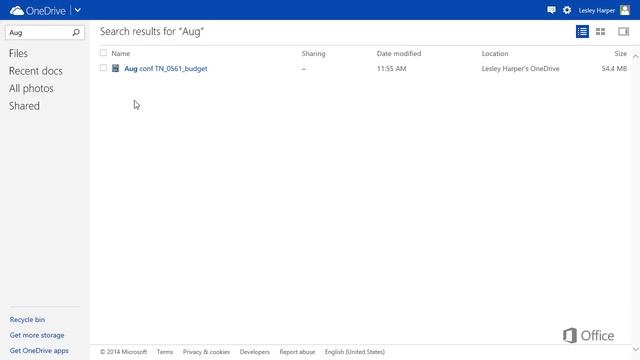This screenshot has height=360, width=640.
Task: Click Get OneDrive apps link
Action: tap(39, 351)
